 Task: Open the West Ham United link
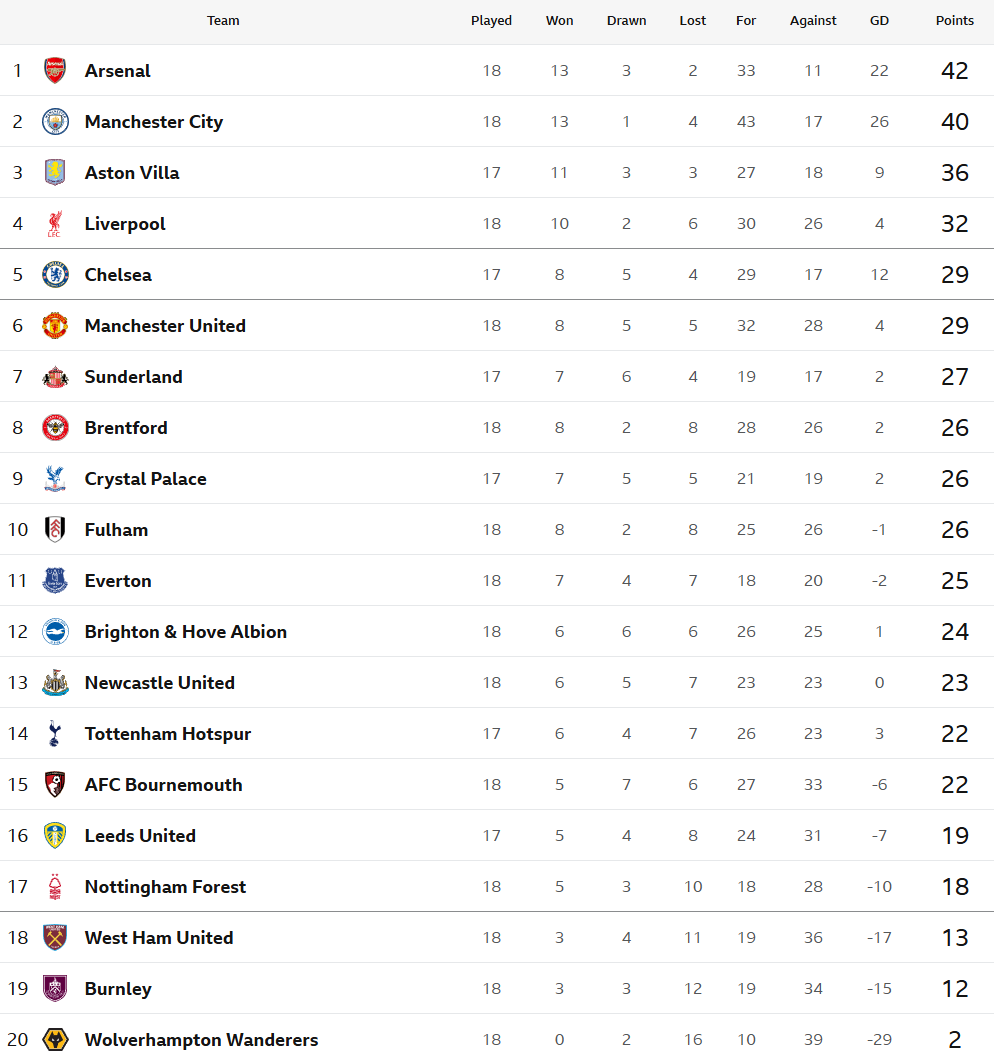159,938
